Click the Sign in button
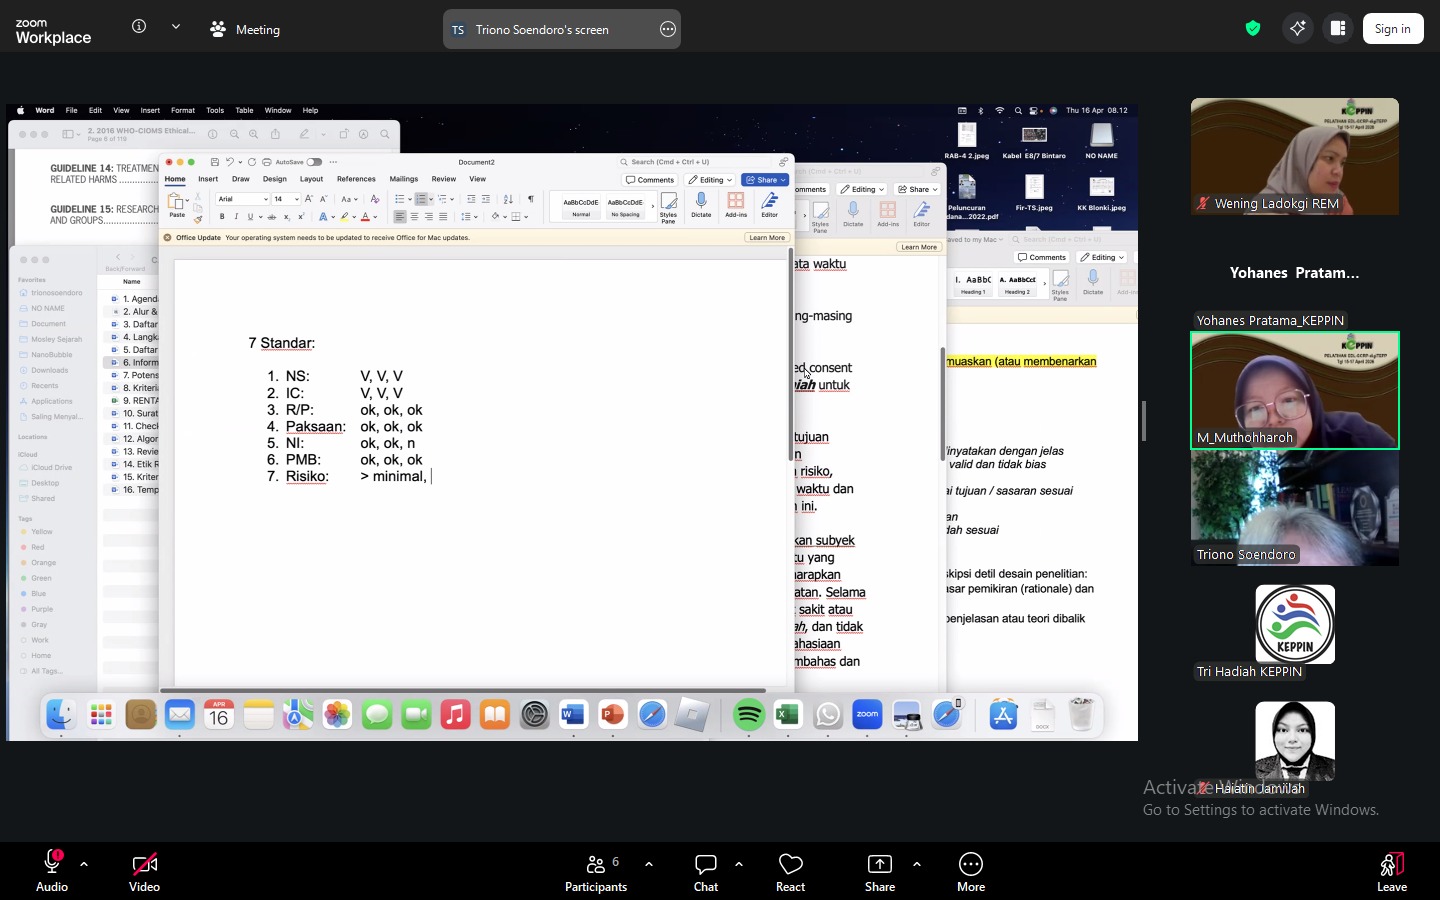 click(1392, 29)
